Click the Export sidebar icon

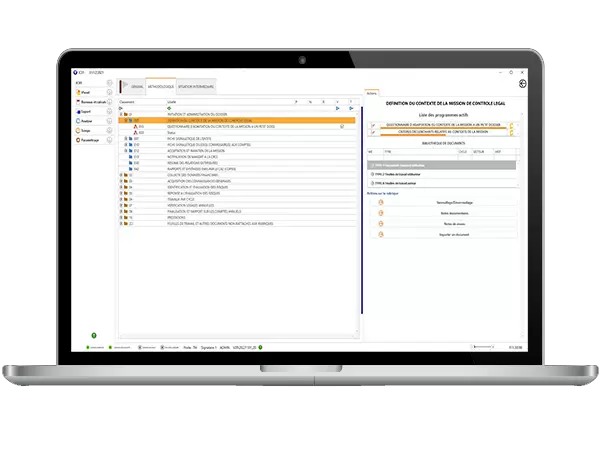pos(84,112)
